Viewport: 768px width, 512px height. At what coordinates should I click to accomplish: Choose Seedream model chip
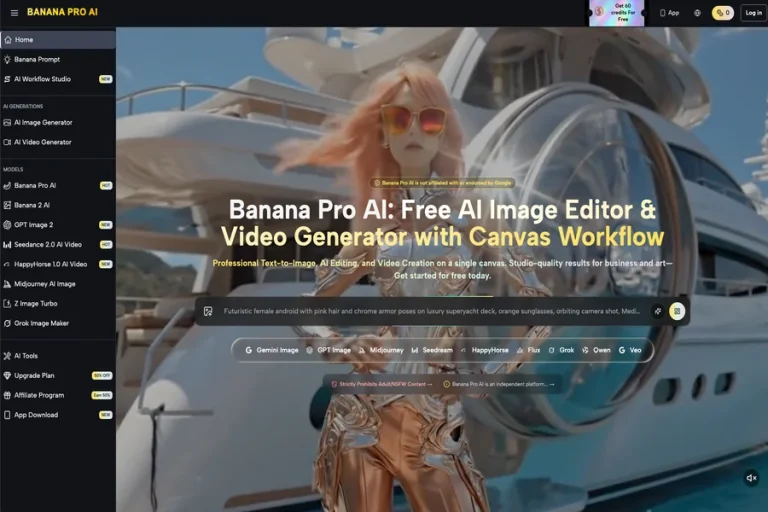pyautogui.click(x=432, y=350)
